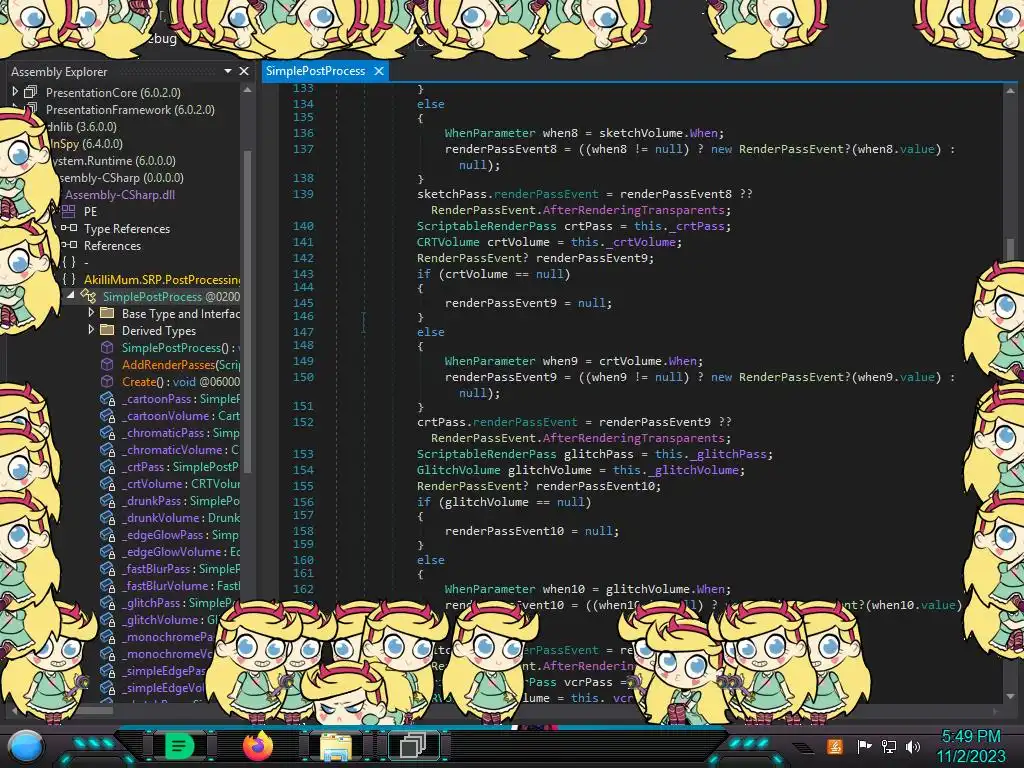Click the _crtPass field icon
This screenshot has height=768, width=1024.
coord(108,466)
